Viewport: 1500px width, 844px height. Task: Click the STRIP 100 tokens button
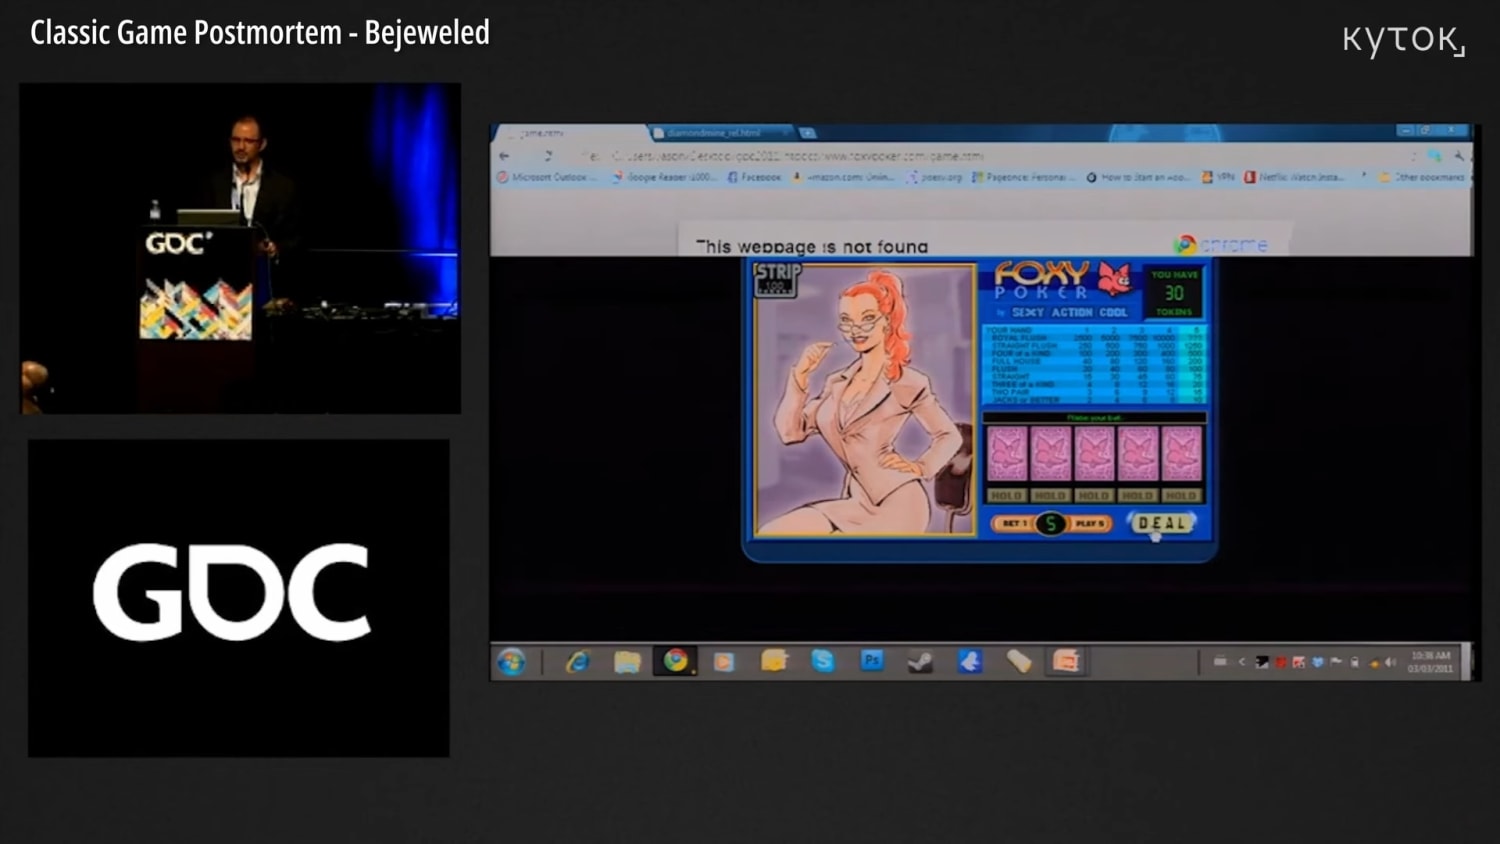pyautogui.click(x=776, y=280)
